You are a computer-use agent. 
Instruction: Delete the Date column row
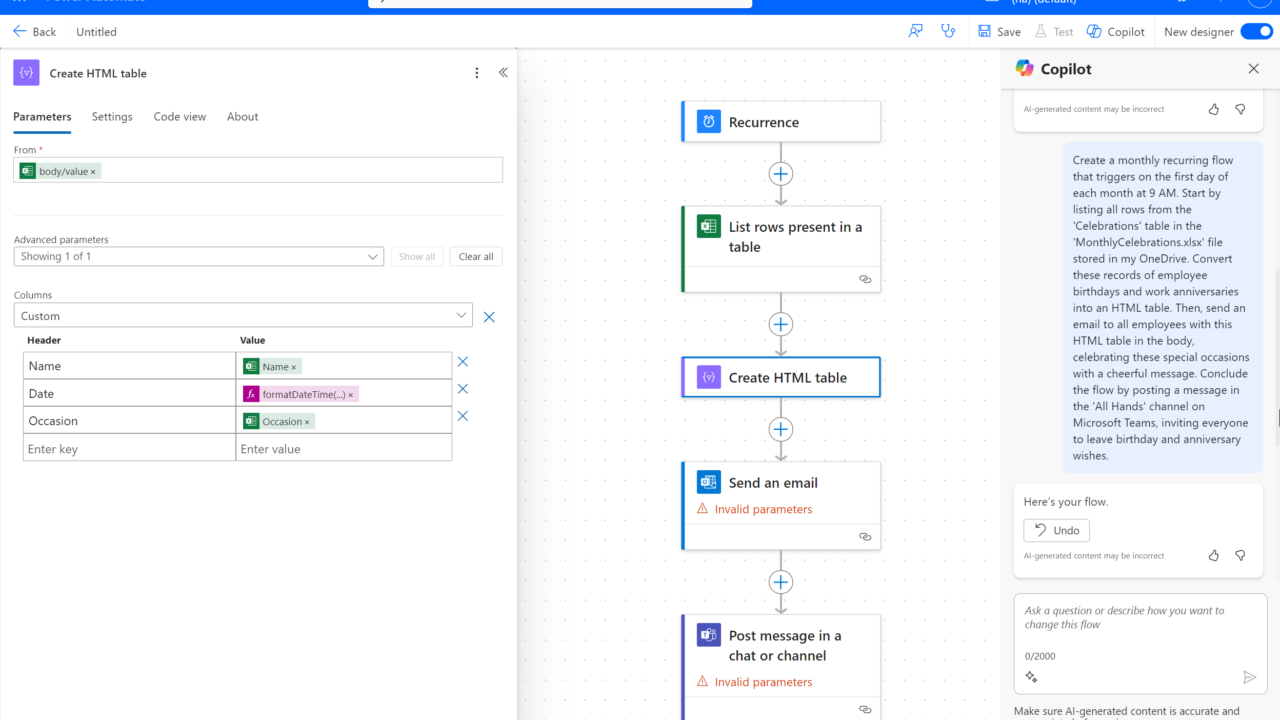coord(463,389)
